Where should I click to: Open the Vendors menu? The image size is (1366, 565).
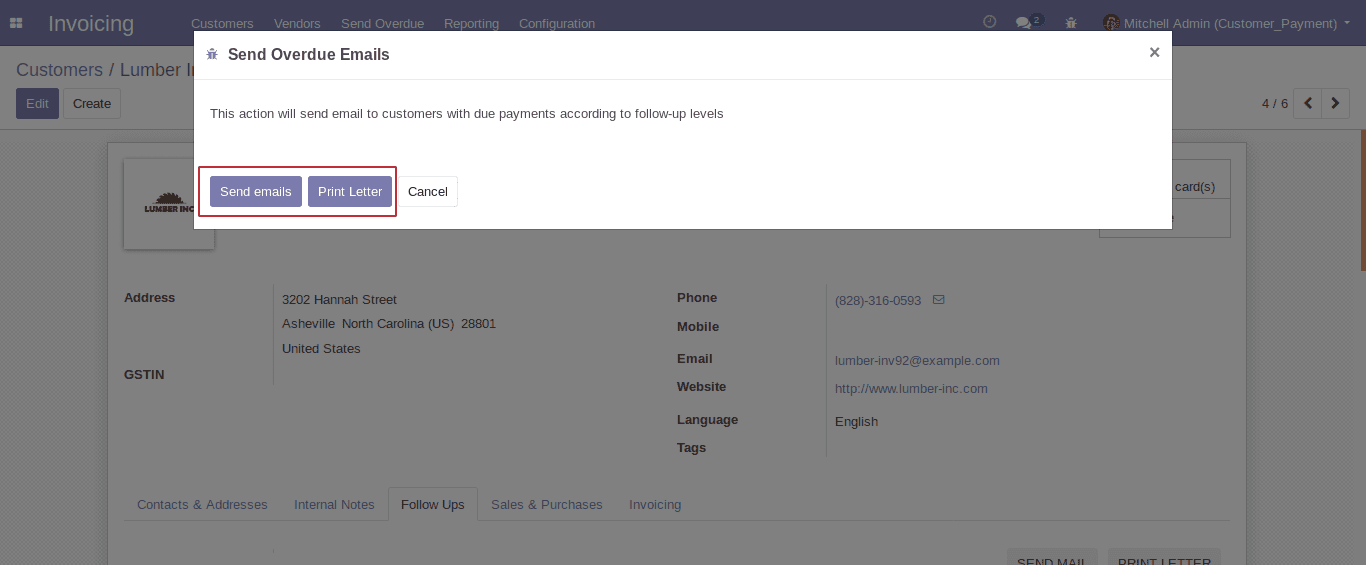(x=297, y=23)
